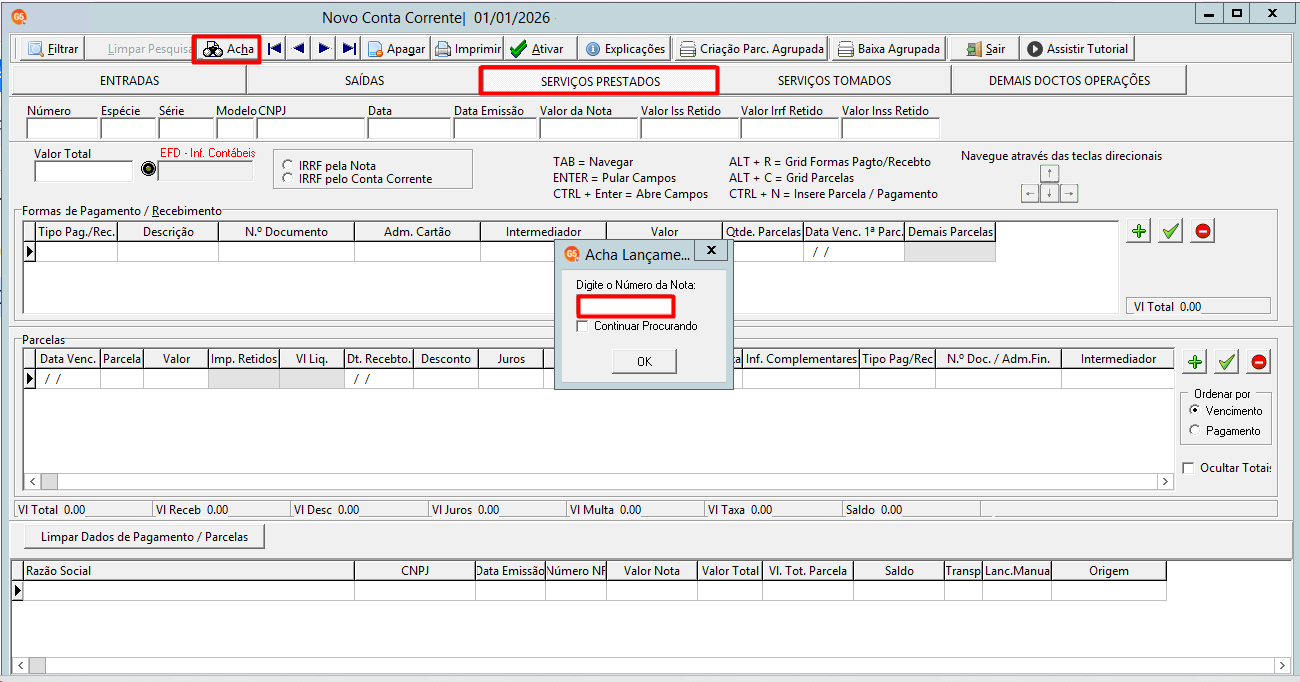Viewport: 1300px width, 682px height.
Task: Confirm parcelas with the green check icon
Action: click(1227, 362)
